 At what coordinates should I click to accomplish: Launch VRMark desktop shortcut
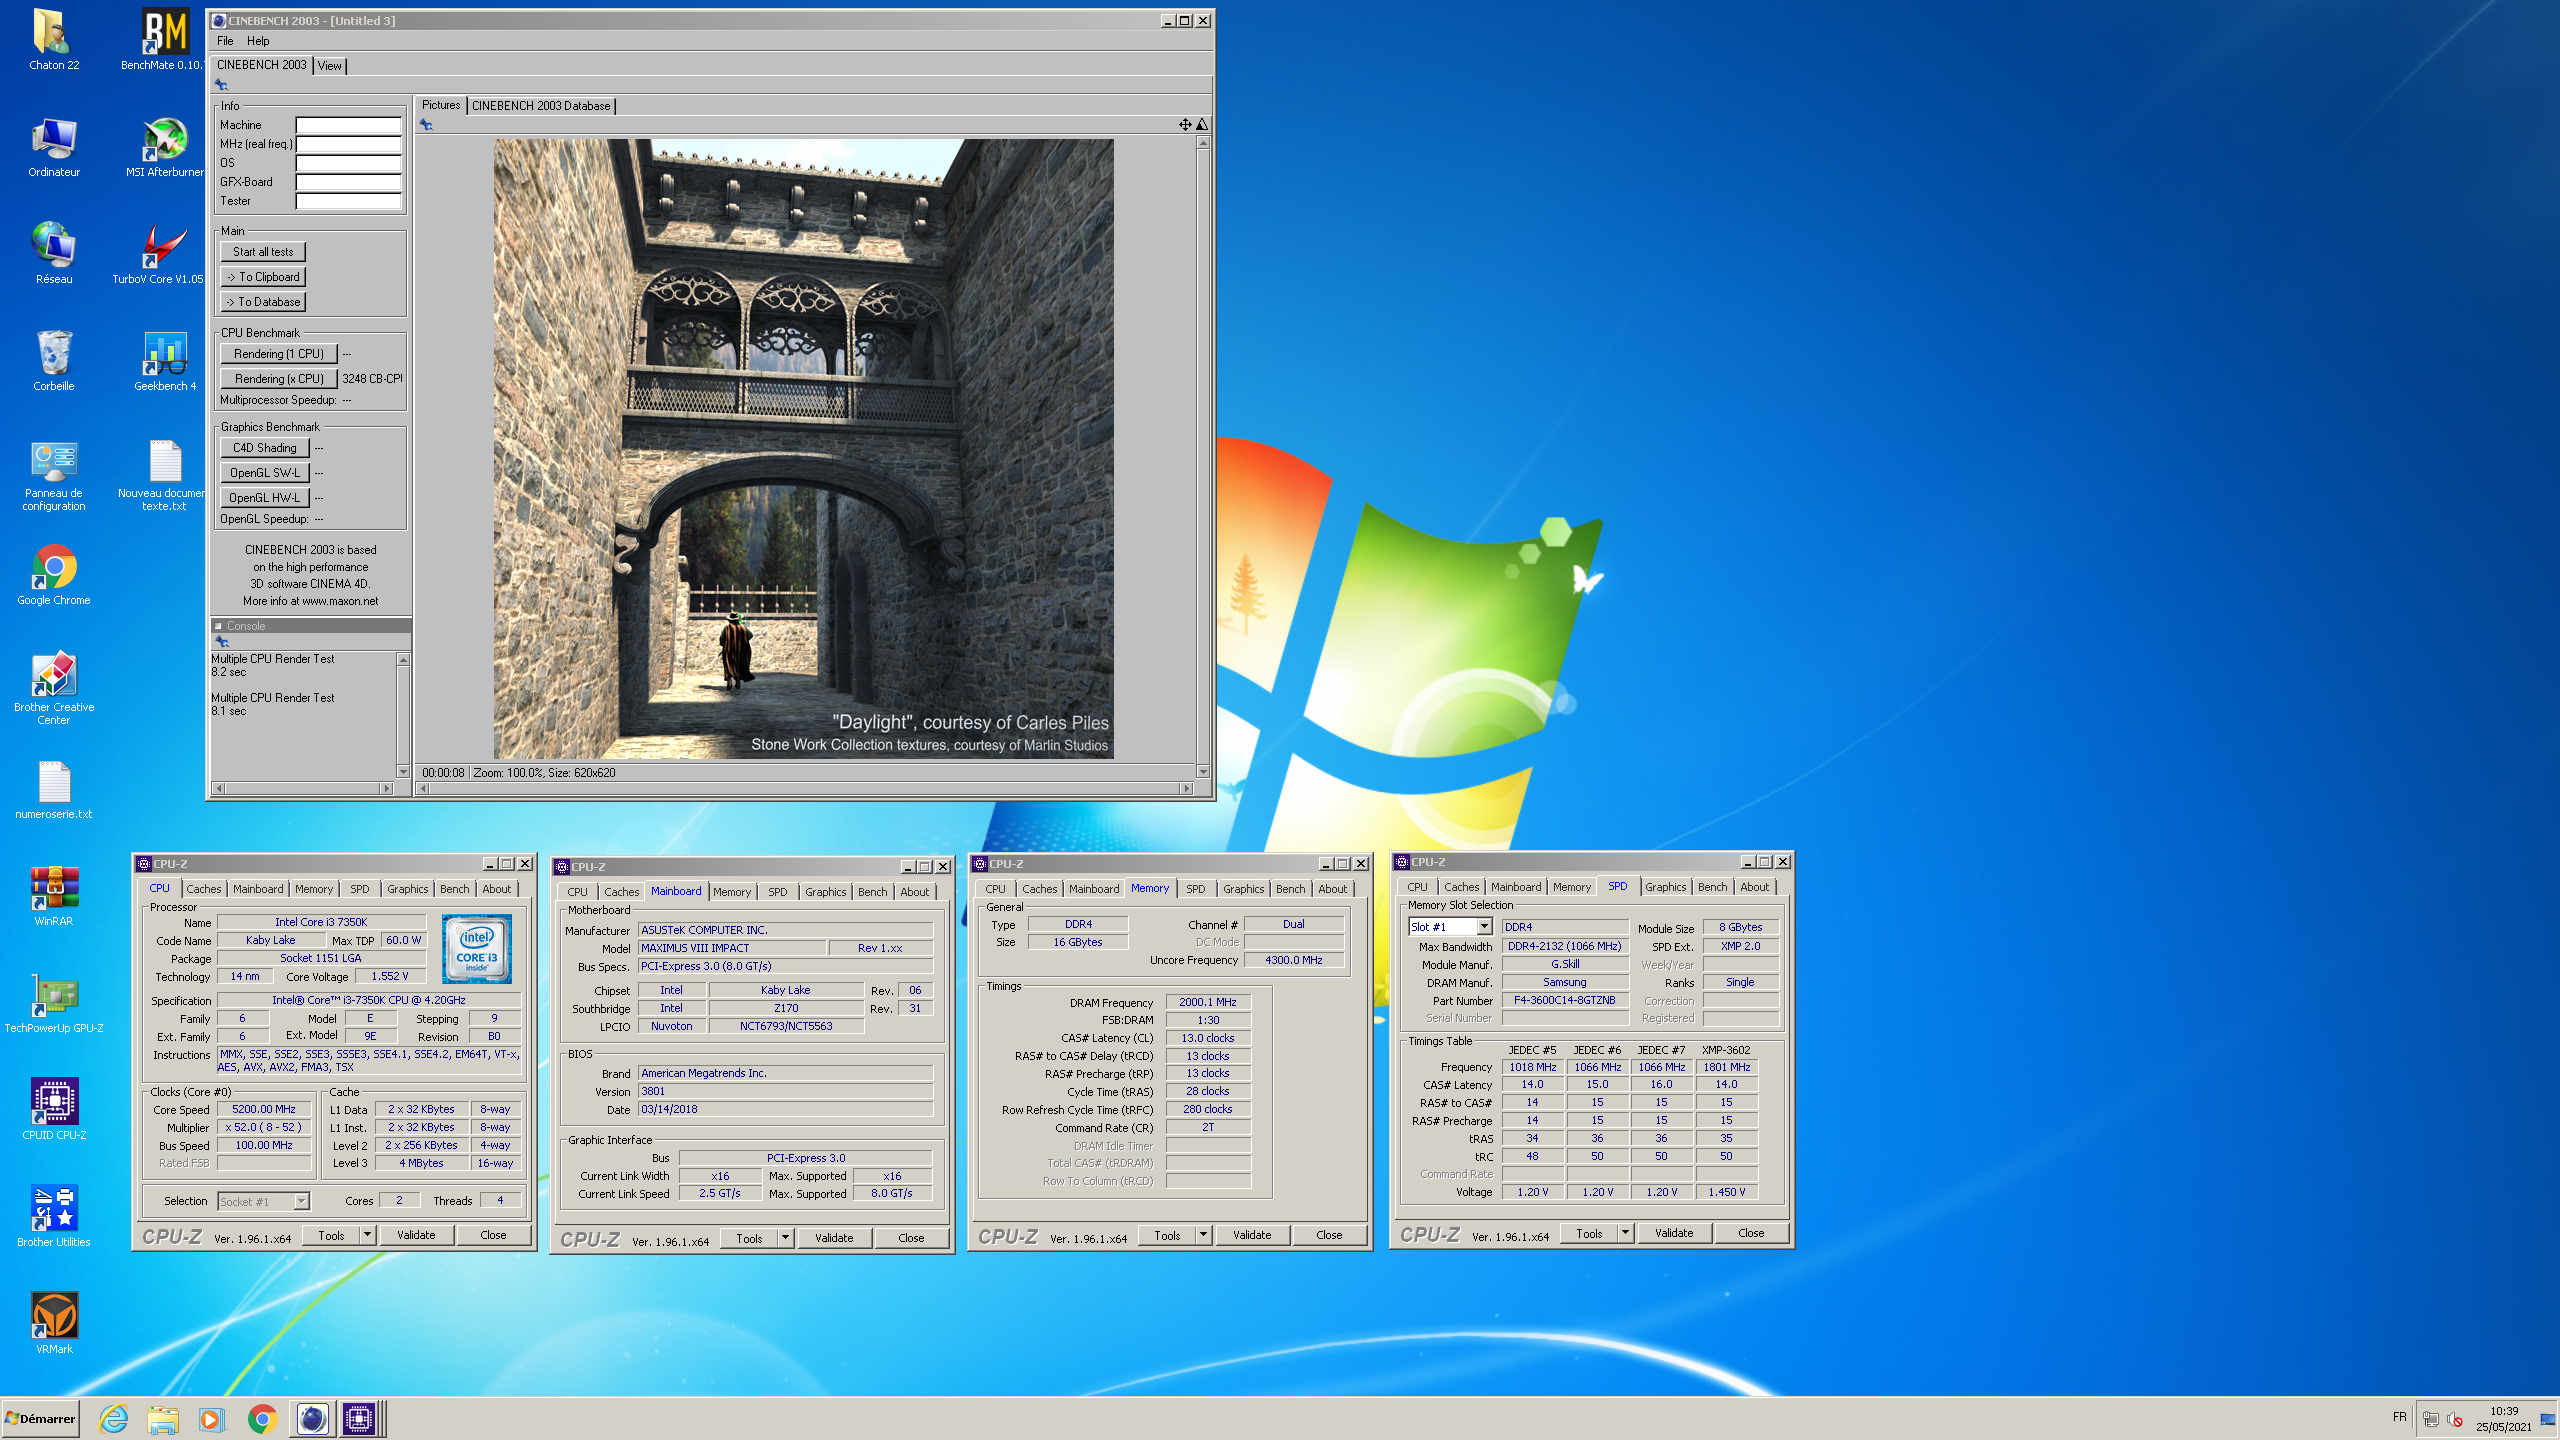click(53, 1324)
